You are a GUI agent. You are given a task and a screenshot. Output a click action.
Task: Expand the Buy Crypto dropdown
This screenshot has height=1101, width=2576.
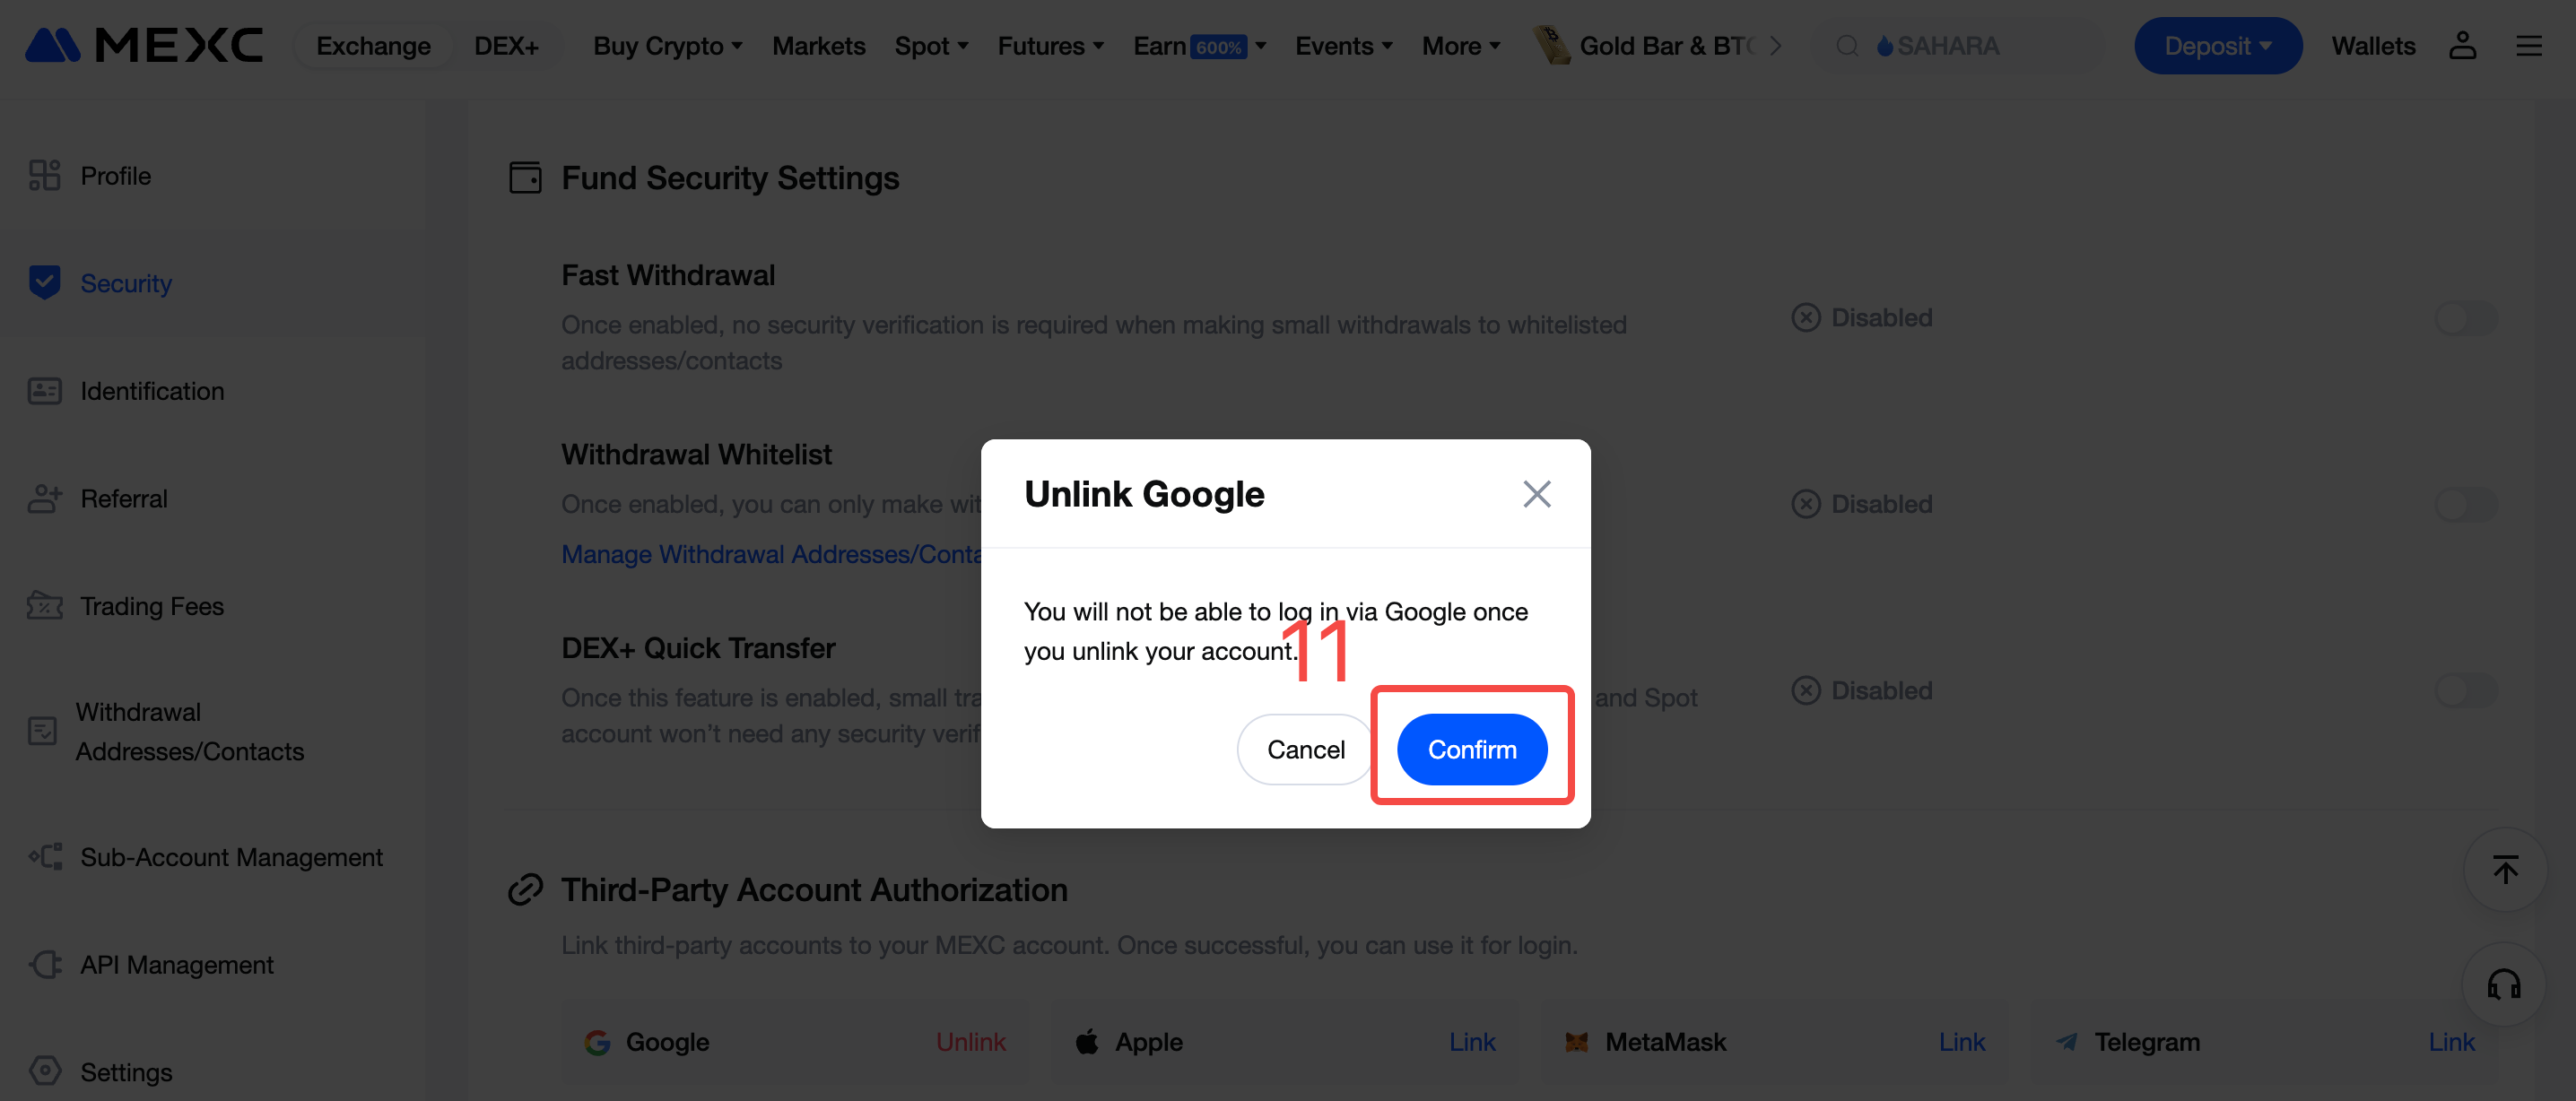[x=667, y=46]
